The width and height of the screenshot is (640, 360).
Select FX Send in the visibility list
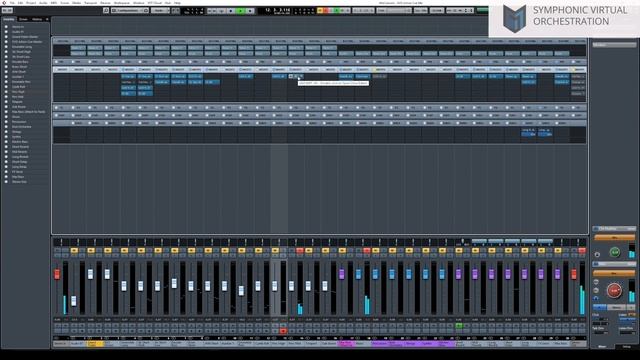tap(18, 172)
